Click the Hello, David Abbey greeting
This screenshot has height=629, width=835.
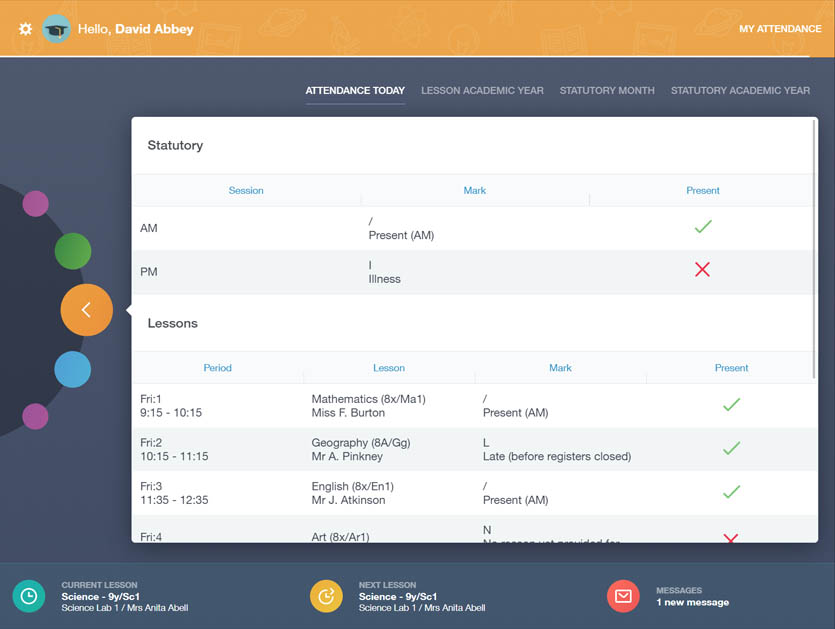(x=136, y=29)
